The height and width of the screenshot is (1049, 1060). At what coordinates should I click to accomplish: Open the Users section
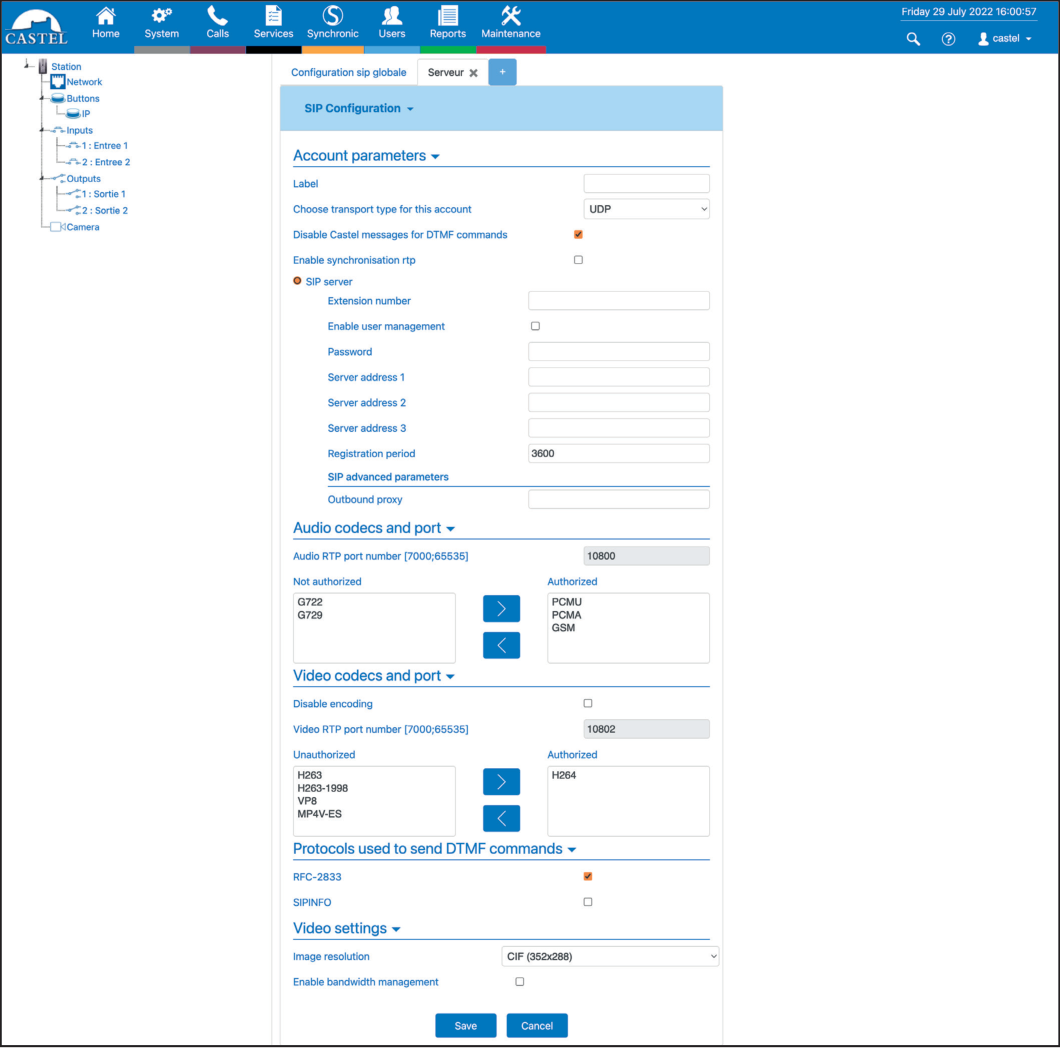(391, 22)
